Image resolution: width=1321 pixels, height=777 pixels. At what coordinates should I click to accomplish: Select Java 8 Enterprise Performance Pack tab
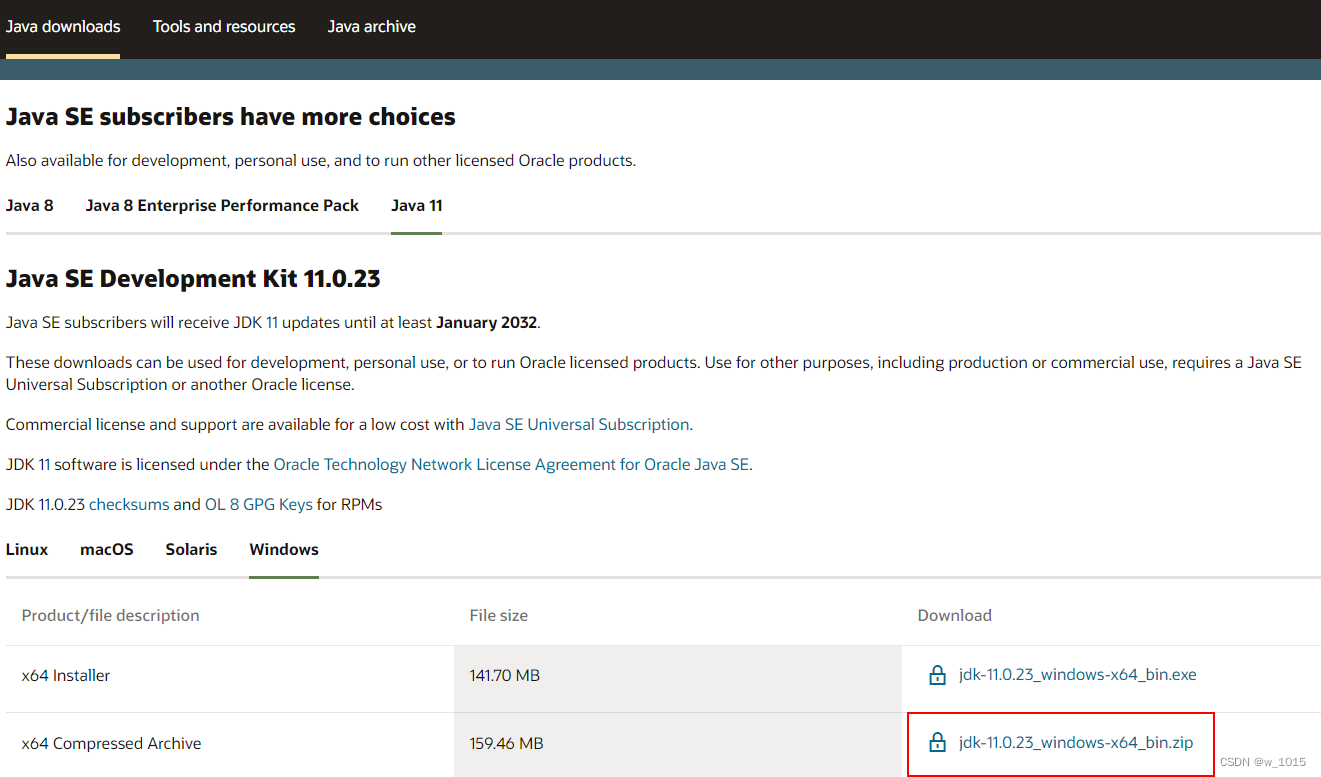coord(222,206)
